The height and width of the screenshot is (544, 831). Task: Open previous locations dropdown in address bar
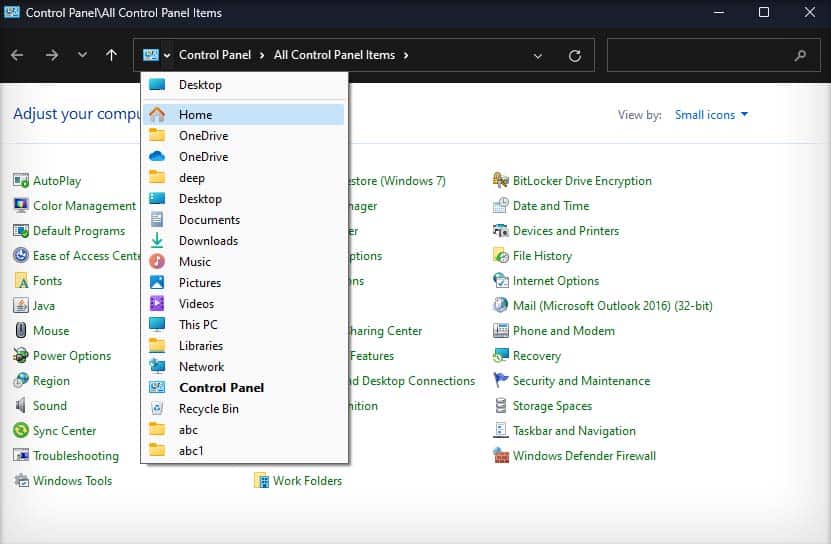(537, 56)
